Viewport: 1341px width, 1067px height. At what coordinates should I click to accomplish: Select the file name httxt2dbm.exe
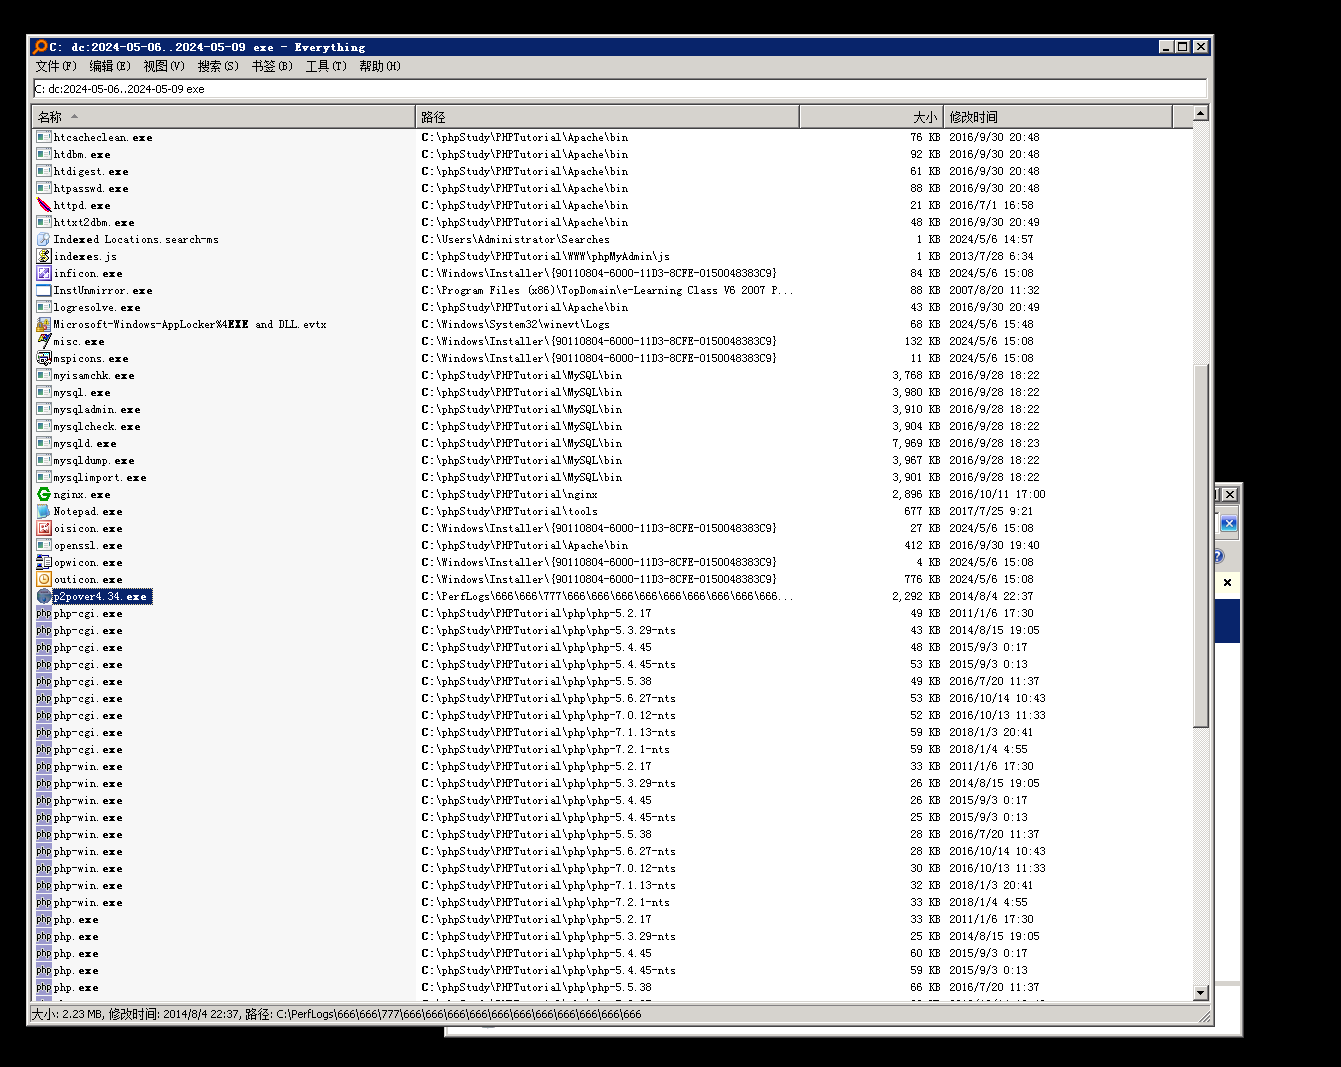94,222
